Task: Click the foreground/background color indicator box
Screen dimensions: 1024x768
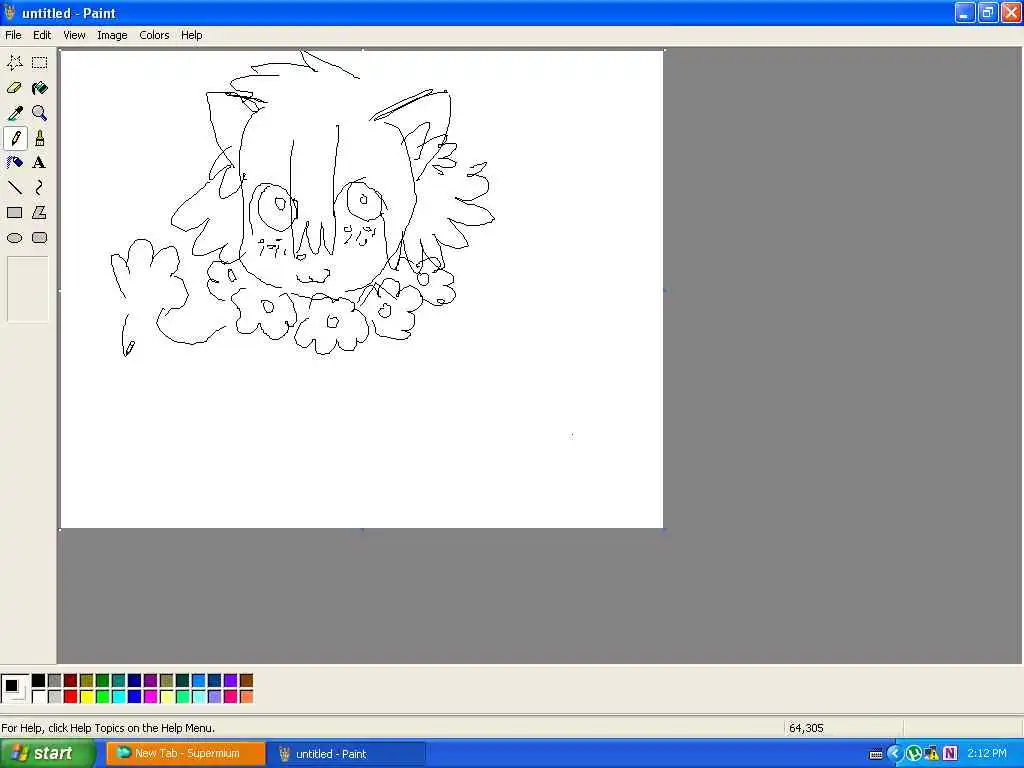Action: (x=14, y=688)
